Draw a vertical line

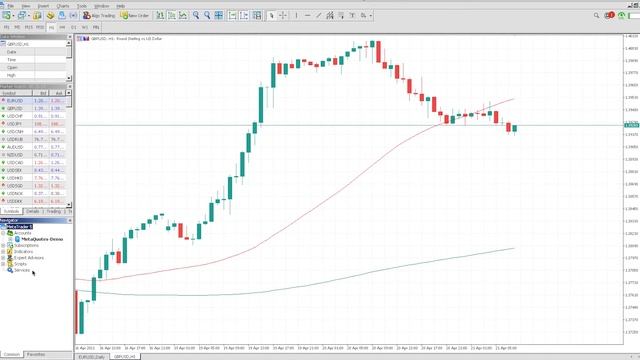[x=296, y=16]
